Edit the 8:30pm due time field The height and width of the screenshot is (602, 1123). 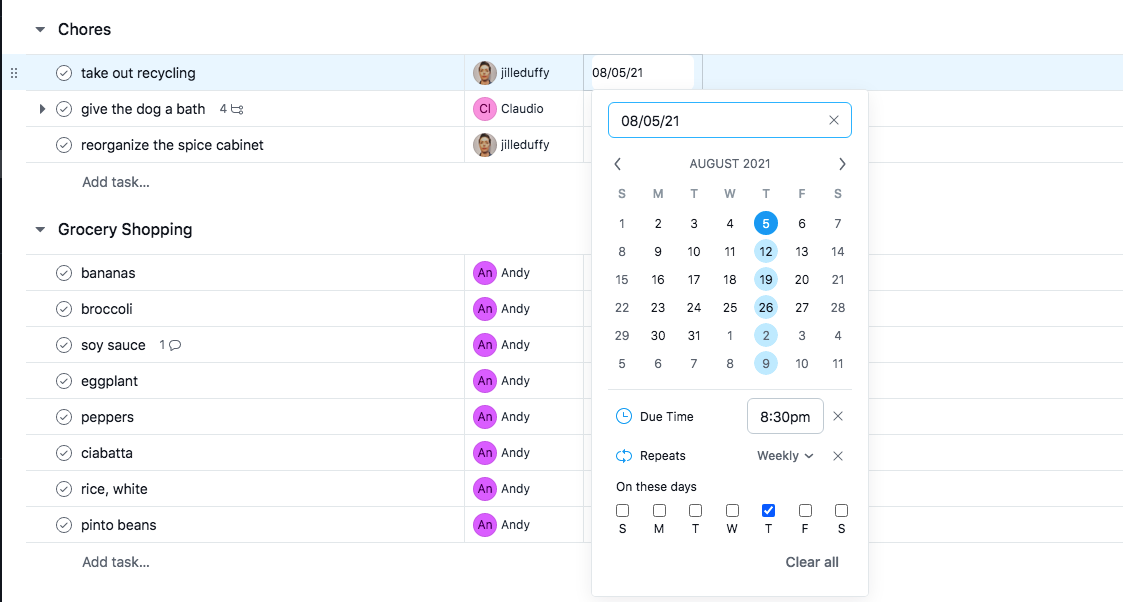(x=785, y=416)
